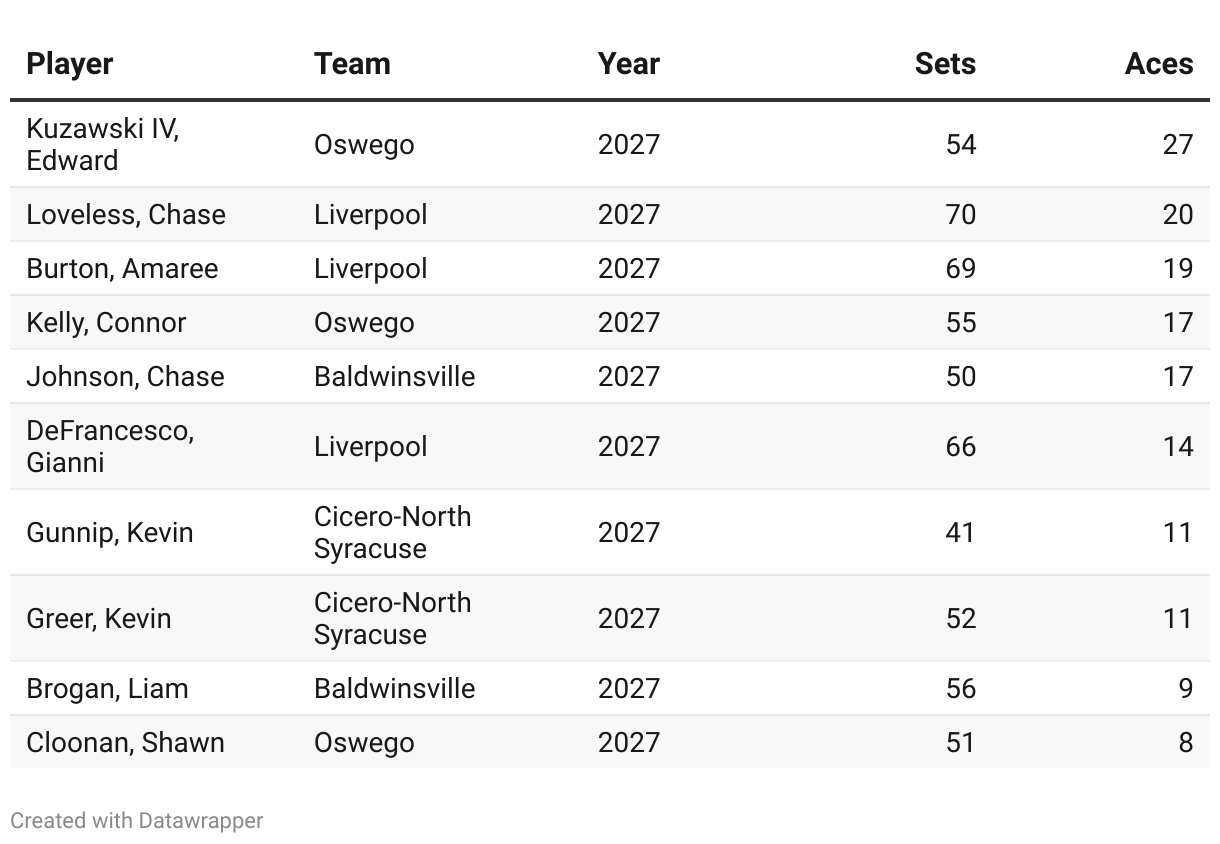Select the Brogan, Liam player cell
Image resolution: width=1220 pixels, height=844 pixels.
point(107,689)
